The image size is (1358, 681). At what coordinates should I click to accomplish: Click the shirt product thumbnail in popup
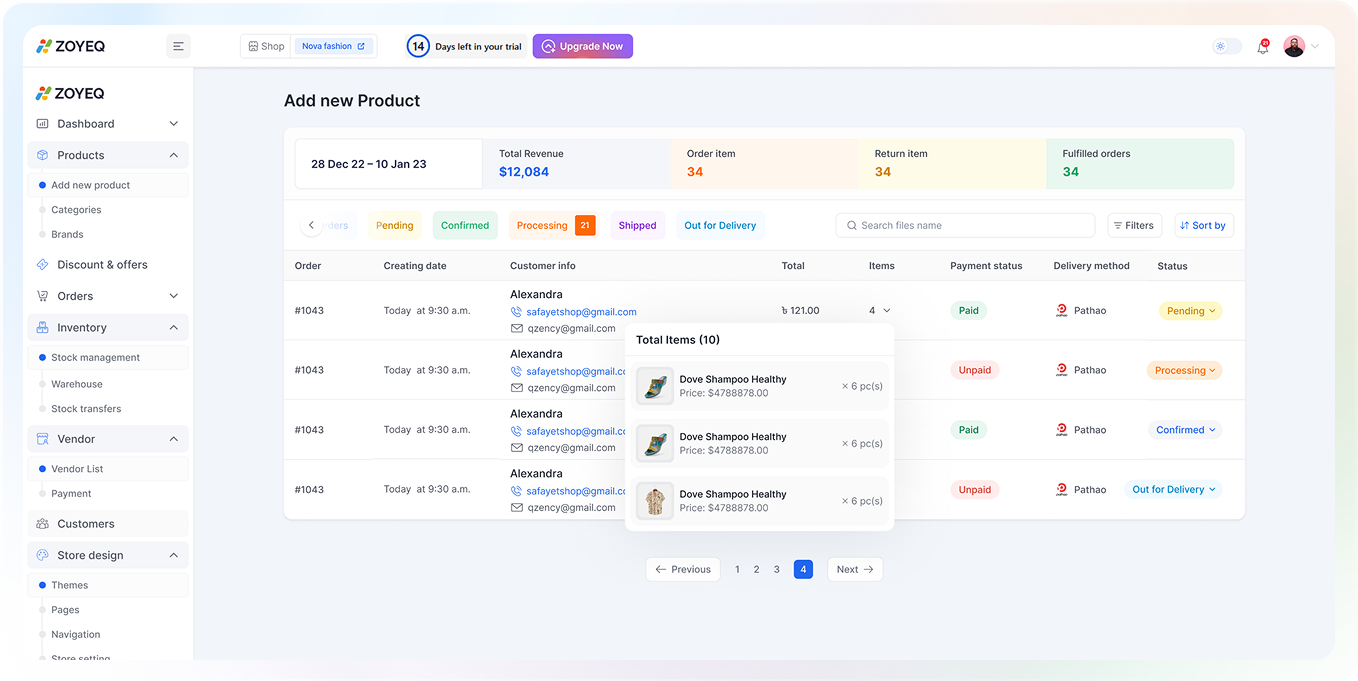pyautogui.click(x=656, y=501)
